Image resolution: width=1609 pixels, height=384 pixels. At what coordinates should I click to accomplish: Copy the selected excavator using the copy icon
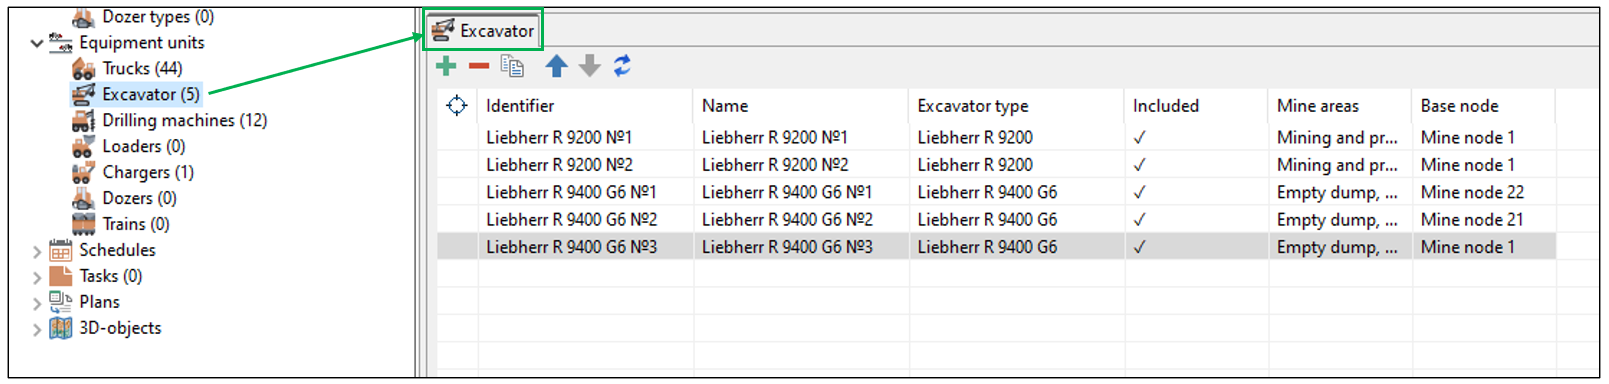click(512, 66)
